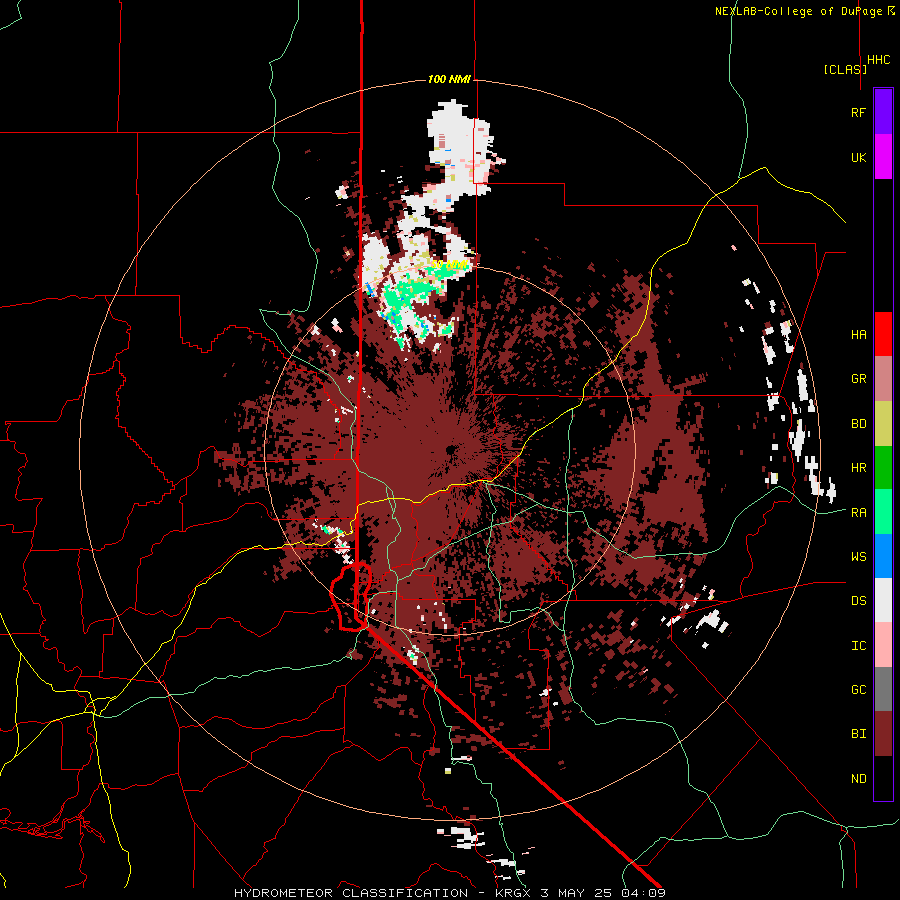Click the GC legend label
The image size is (900, 900).
click(x=858, y=689)
